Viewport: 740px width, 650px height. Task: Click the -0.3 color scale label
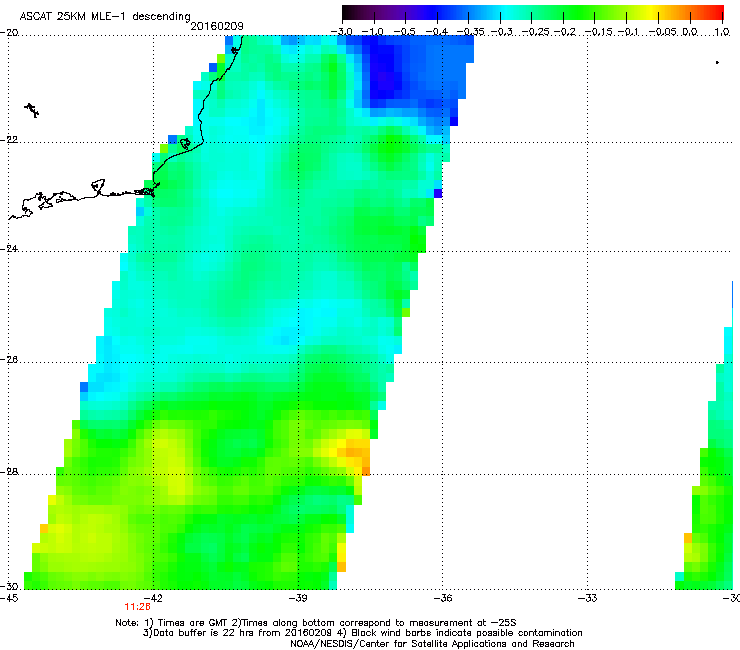501,32
